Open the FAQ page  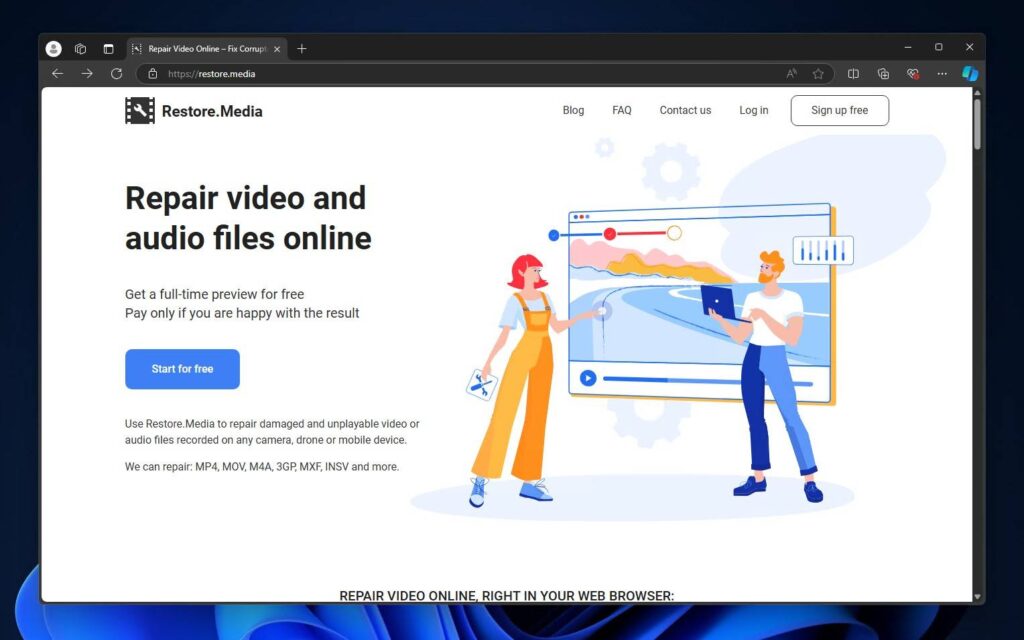622,110
